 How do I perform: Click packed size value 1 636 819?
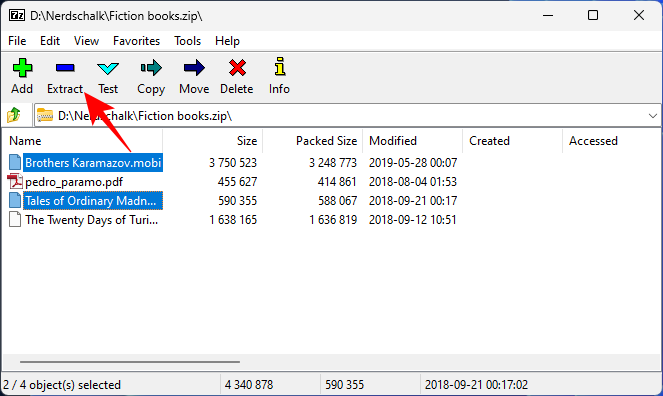[x=333, y=220]
